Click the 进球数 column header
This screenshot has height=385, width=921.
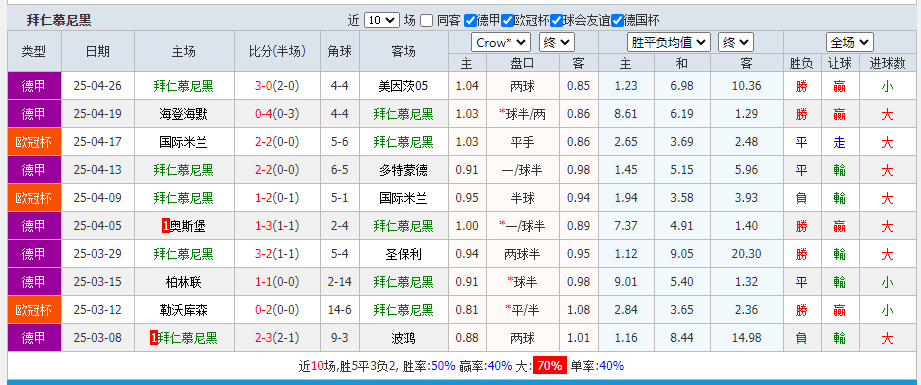click(887, 63)
